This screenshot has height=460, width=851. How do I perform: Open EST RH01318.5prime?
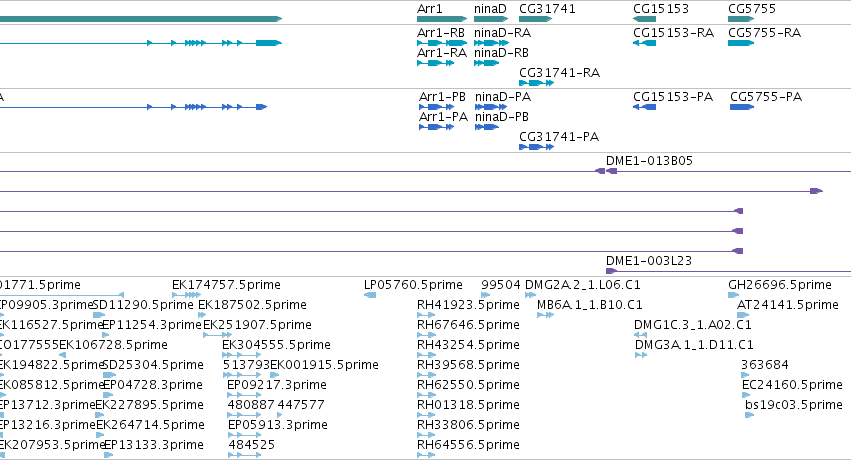click(468, 405)
